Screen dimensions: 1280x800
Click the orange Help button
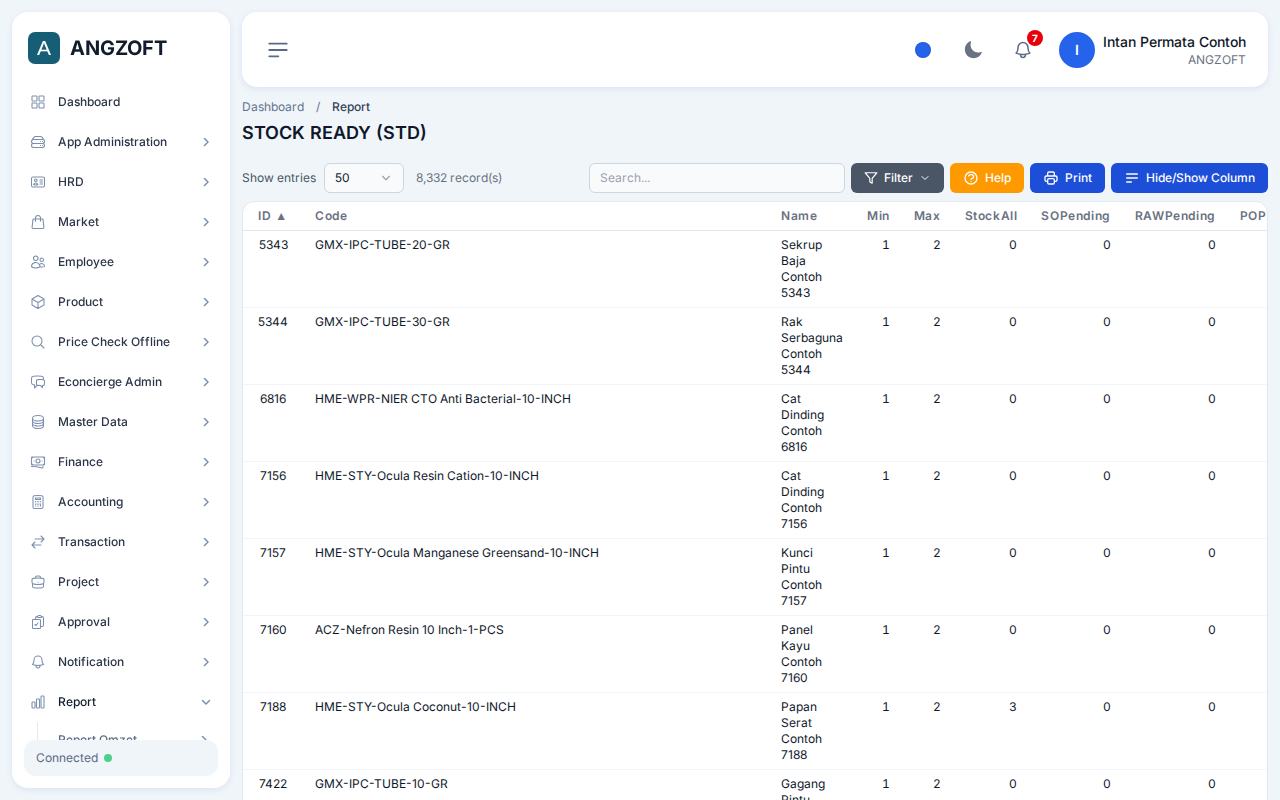[x=987, y=178]
